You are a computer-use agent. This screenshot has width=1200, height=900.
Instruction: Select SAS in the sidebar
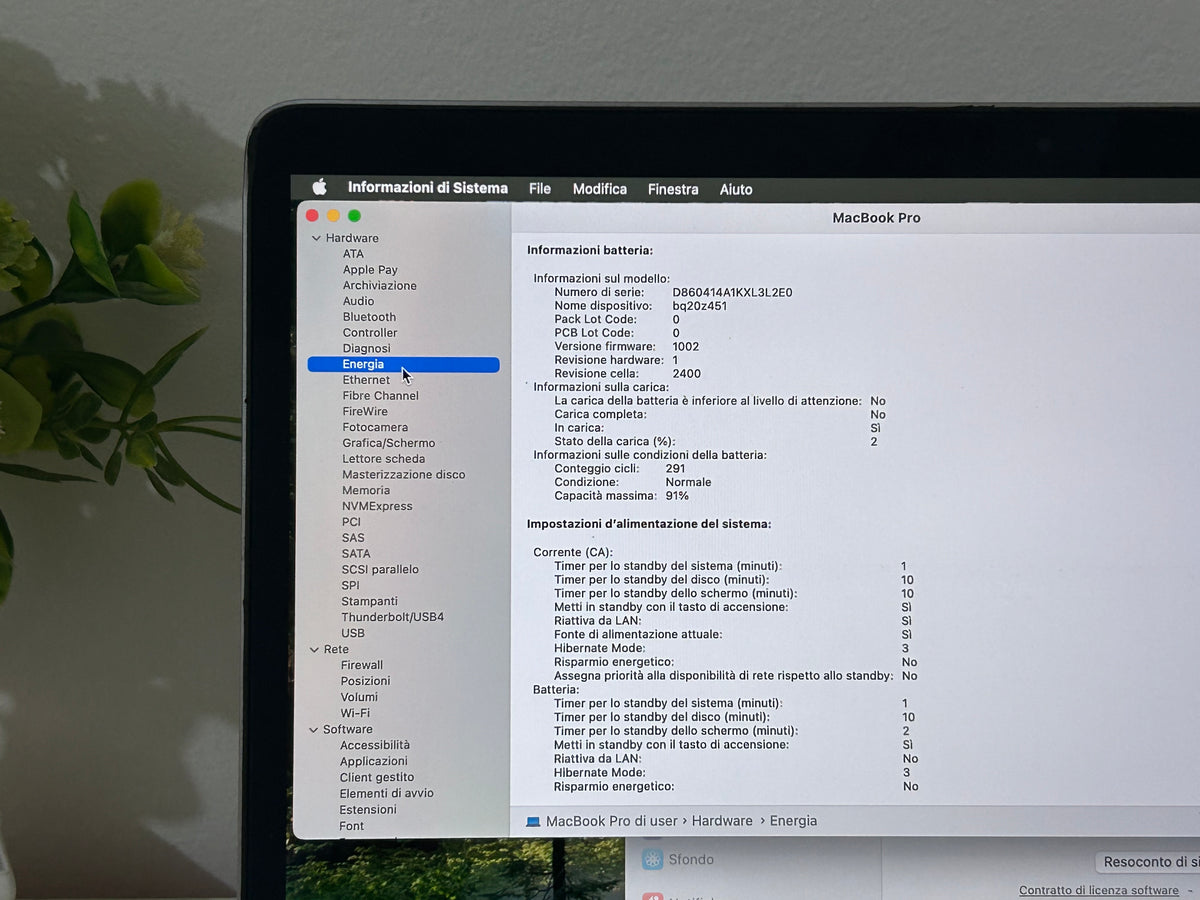(x=353, y=538)
